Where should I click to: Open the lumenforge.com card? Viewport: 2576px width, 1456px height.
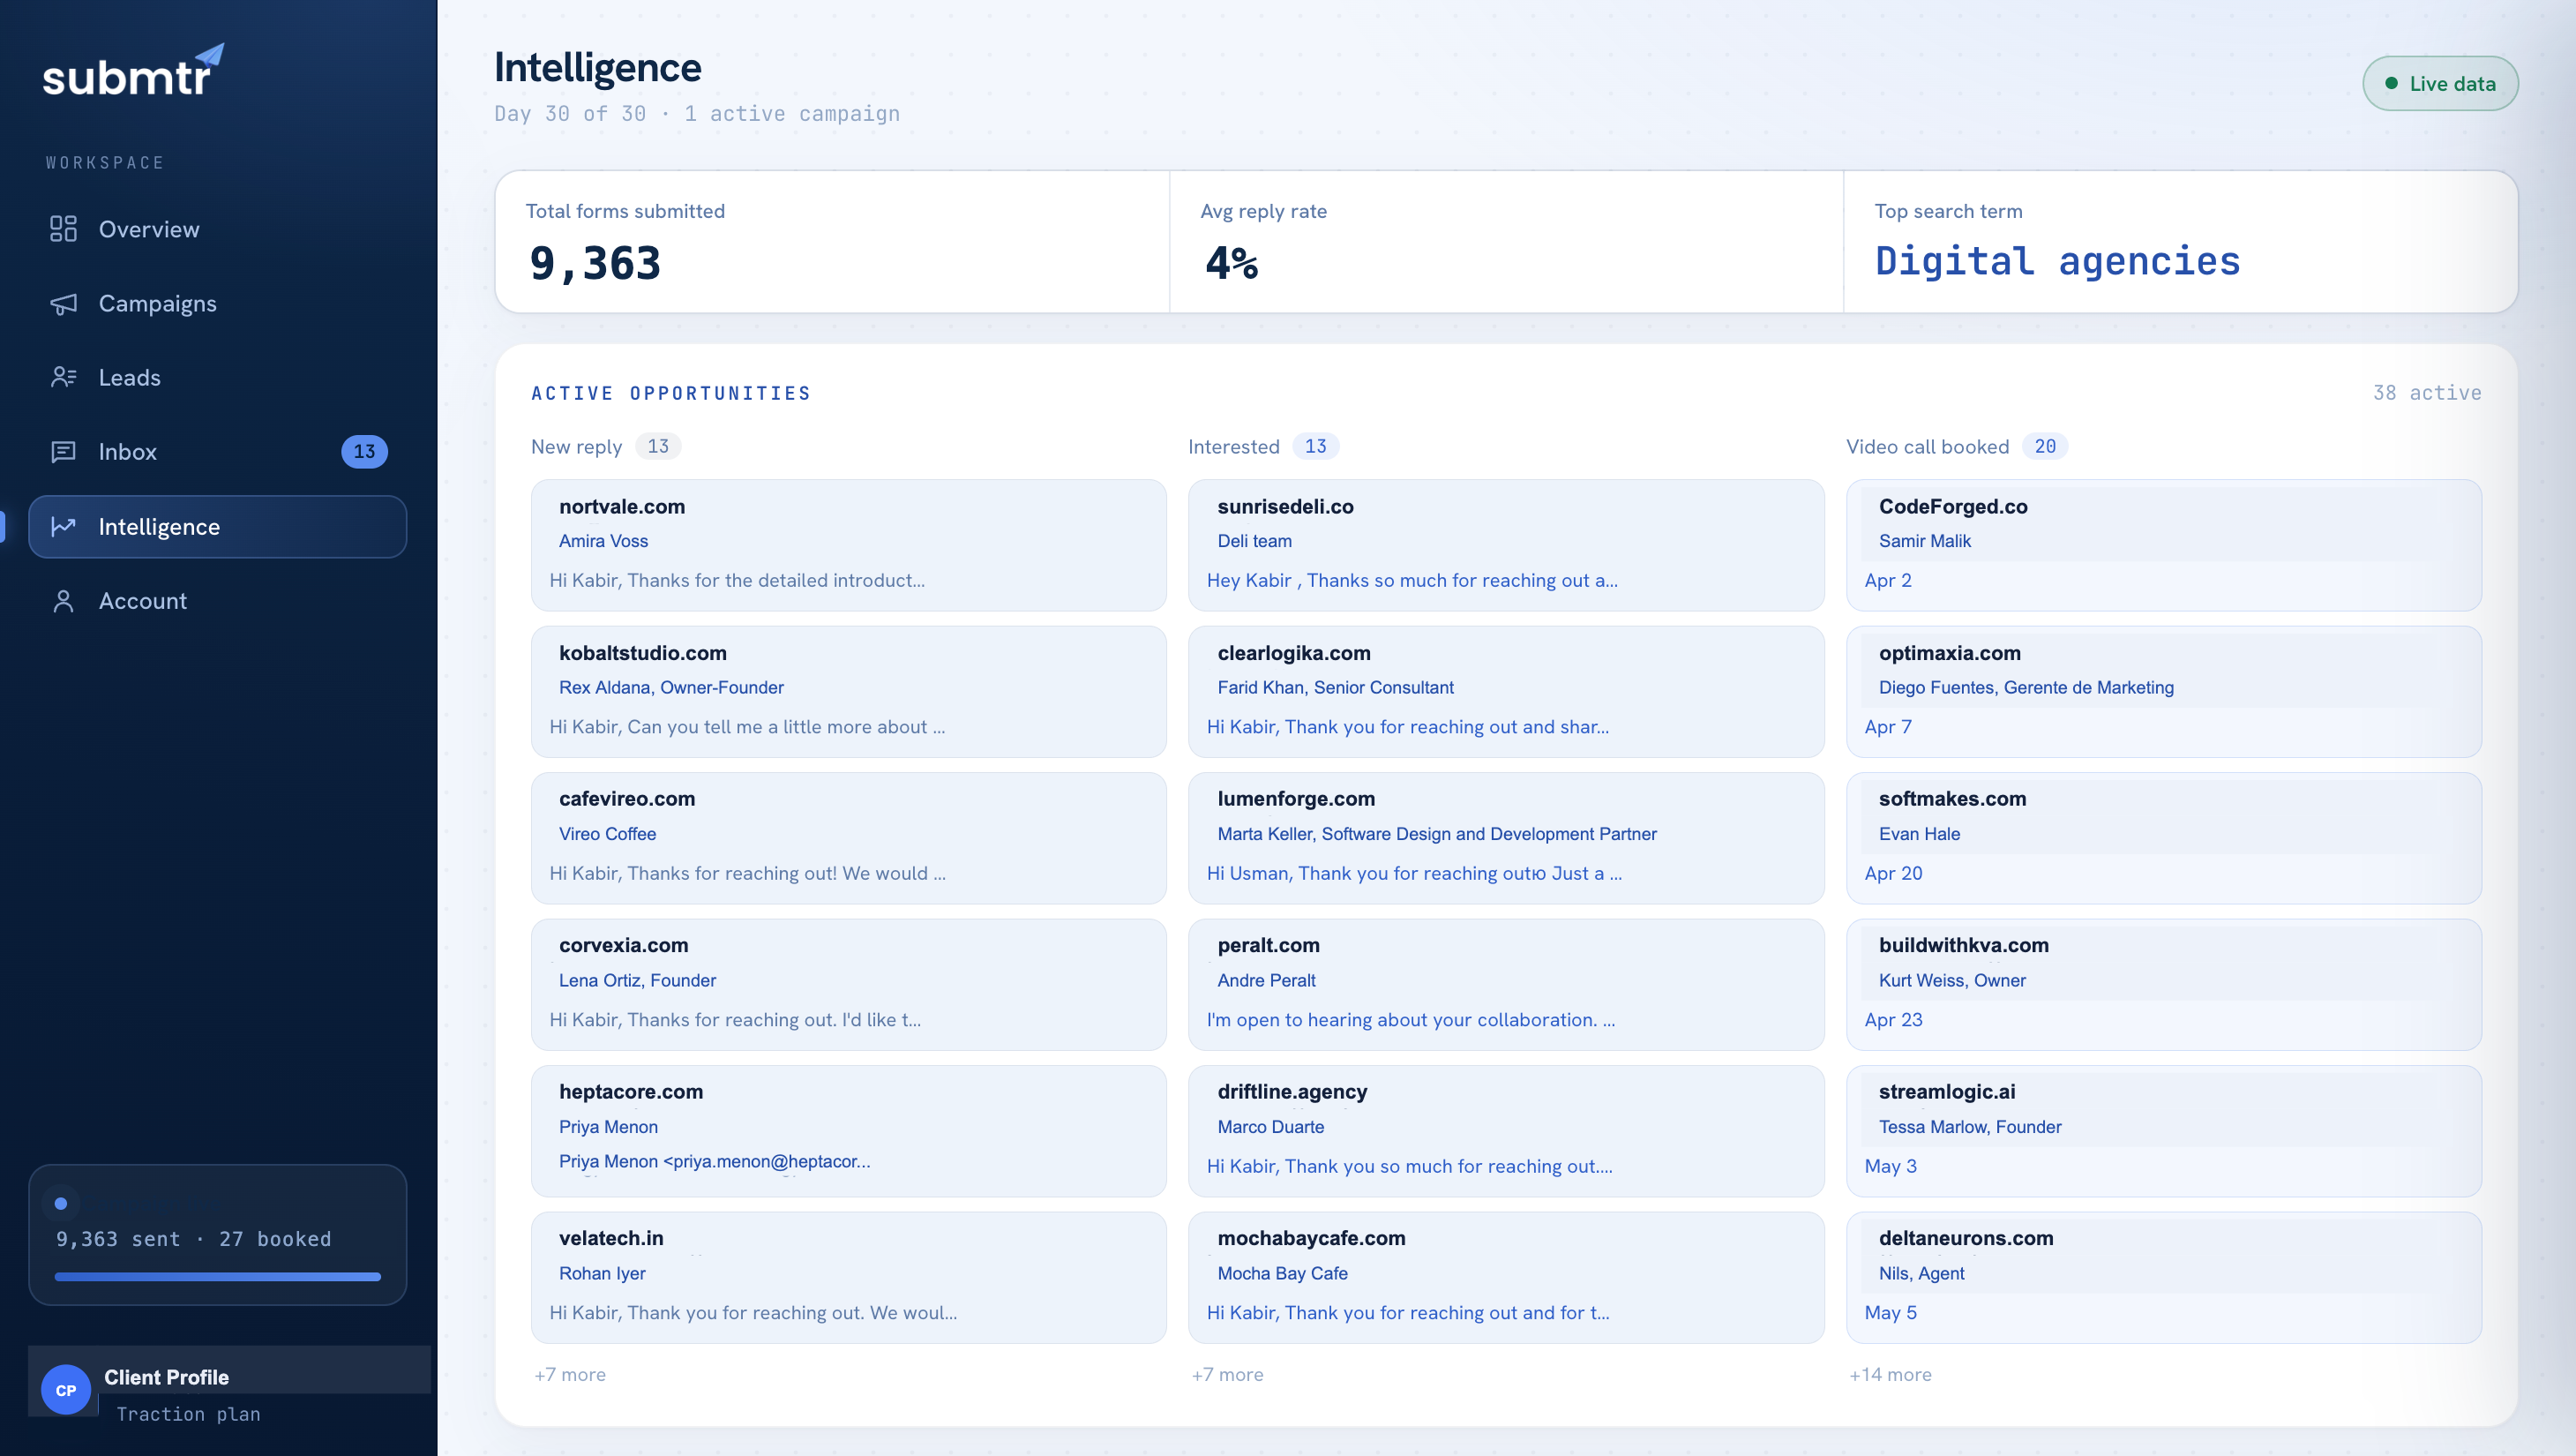(1506, 838)
